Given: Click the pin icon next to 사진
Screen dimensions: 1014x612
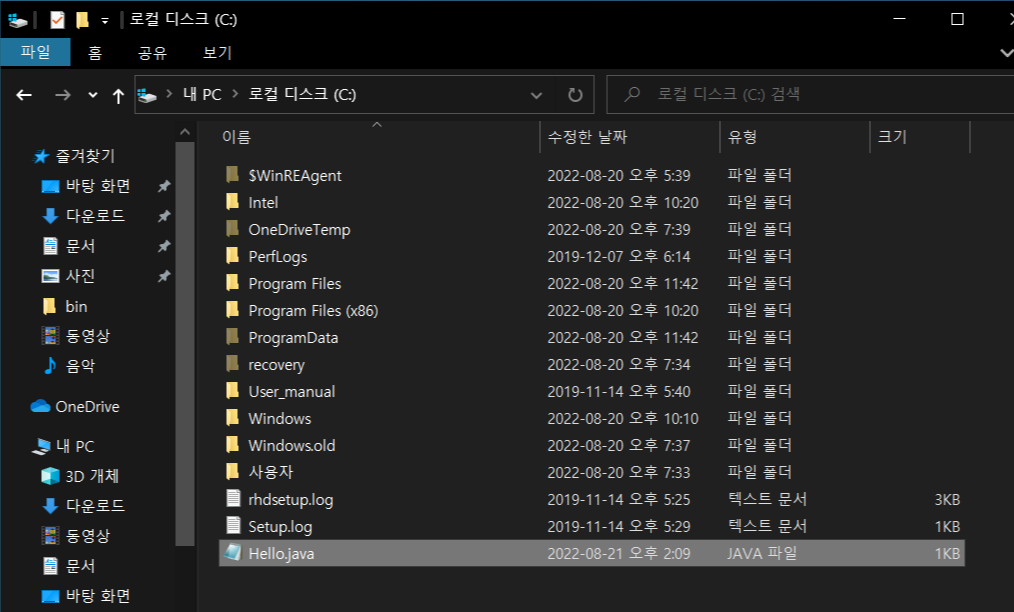Looking at the screenshot, I should [x=164, y=276].
